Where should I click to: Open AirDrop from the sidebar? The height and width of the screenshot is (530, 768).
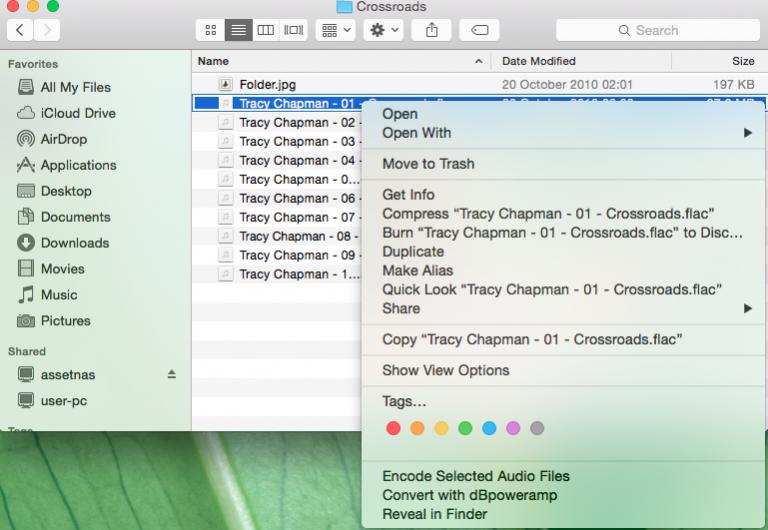[63, 139]
